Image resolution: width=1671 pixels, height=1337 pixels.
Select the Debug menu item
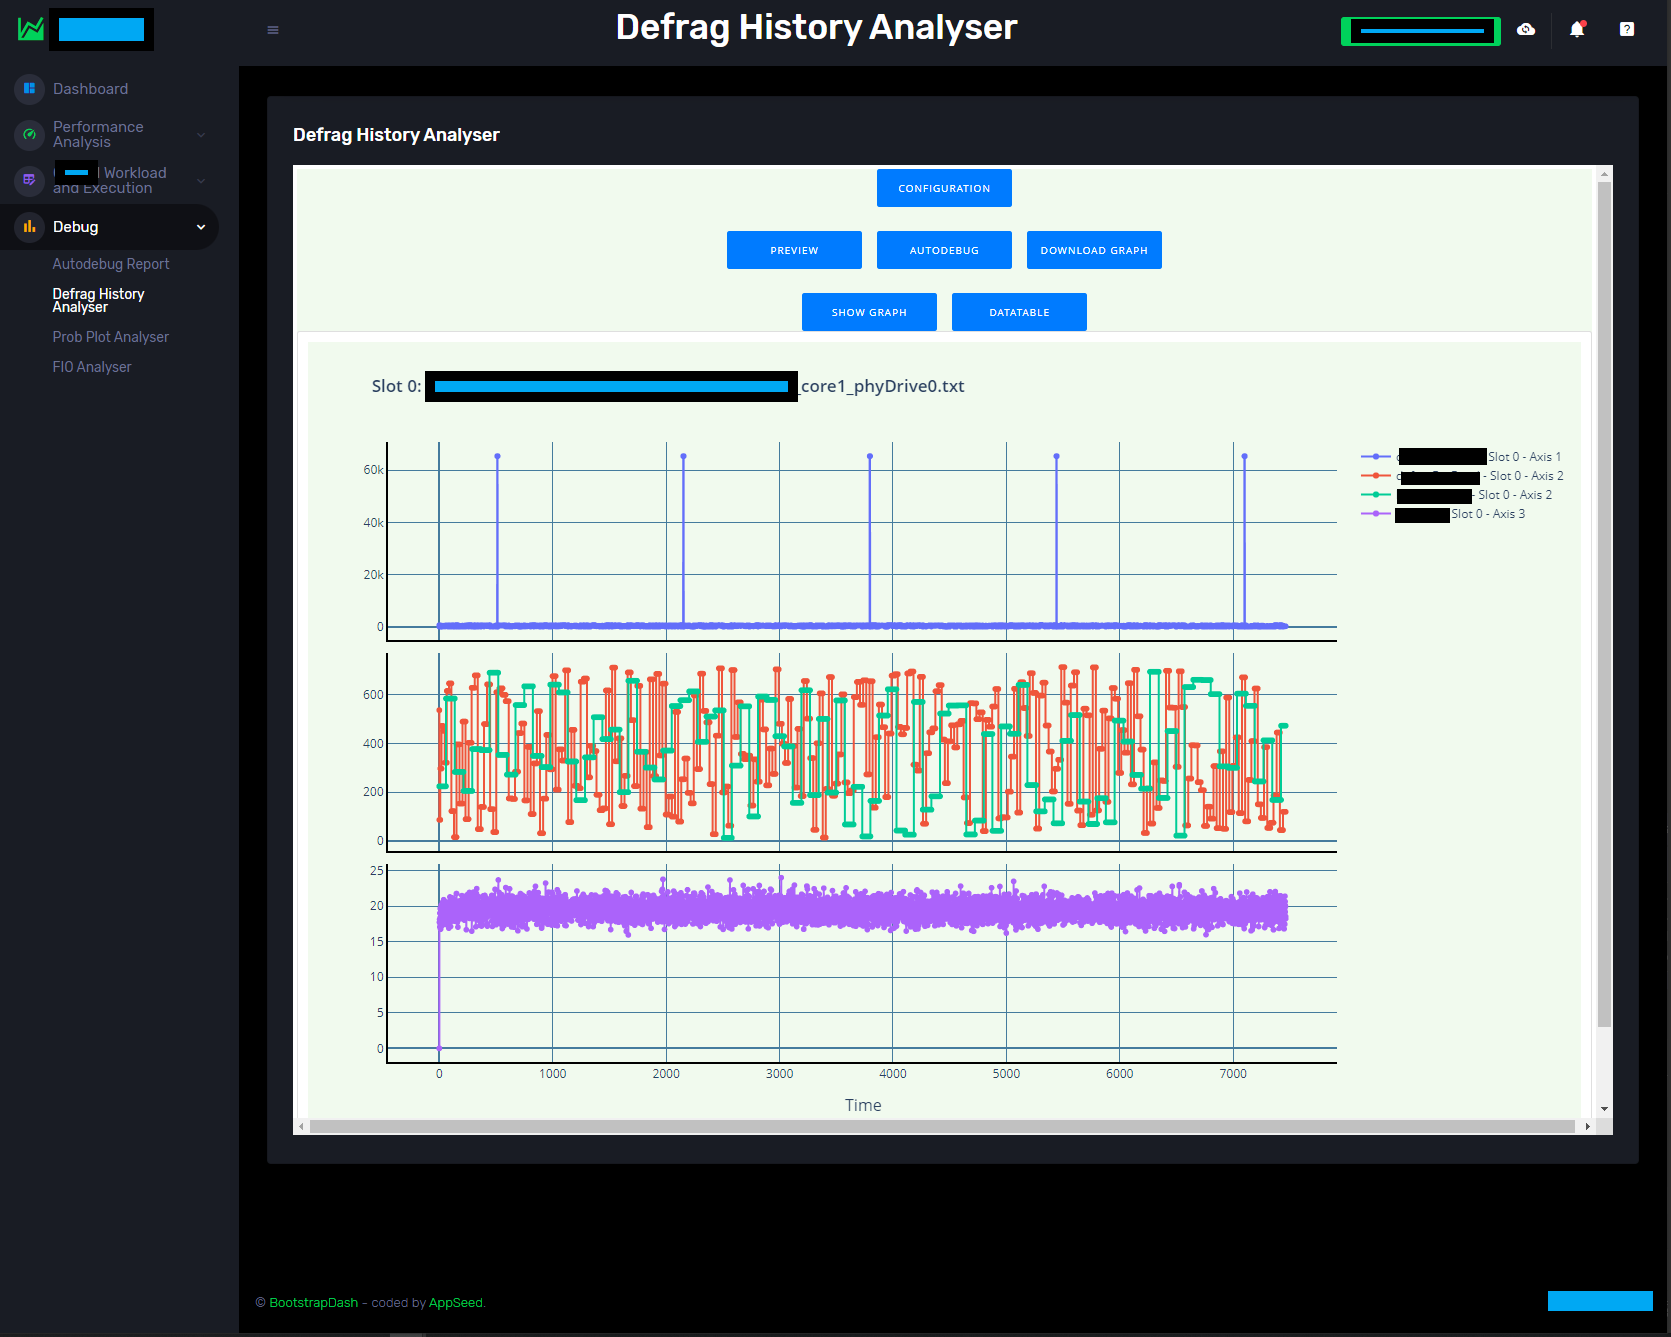[76, 227]
